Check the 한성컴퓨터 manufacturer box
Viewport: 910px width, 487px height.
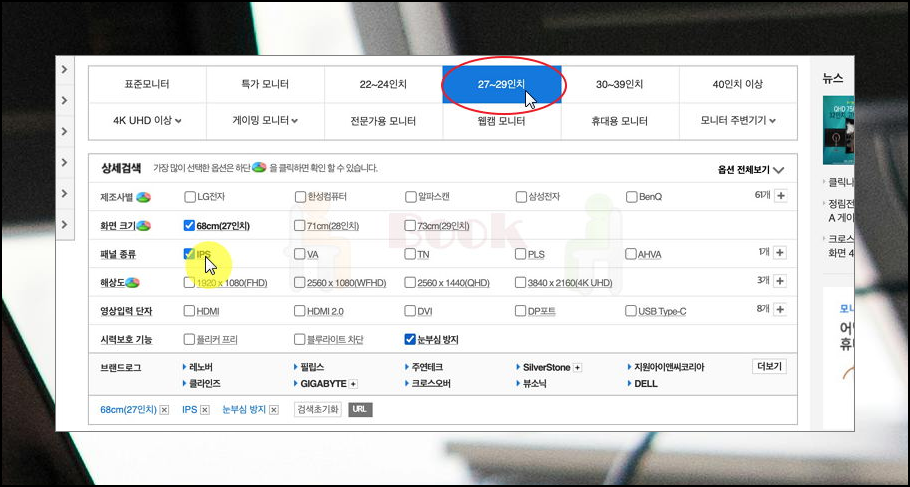pos(299,197)
